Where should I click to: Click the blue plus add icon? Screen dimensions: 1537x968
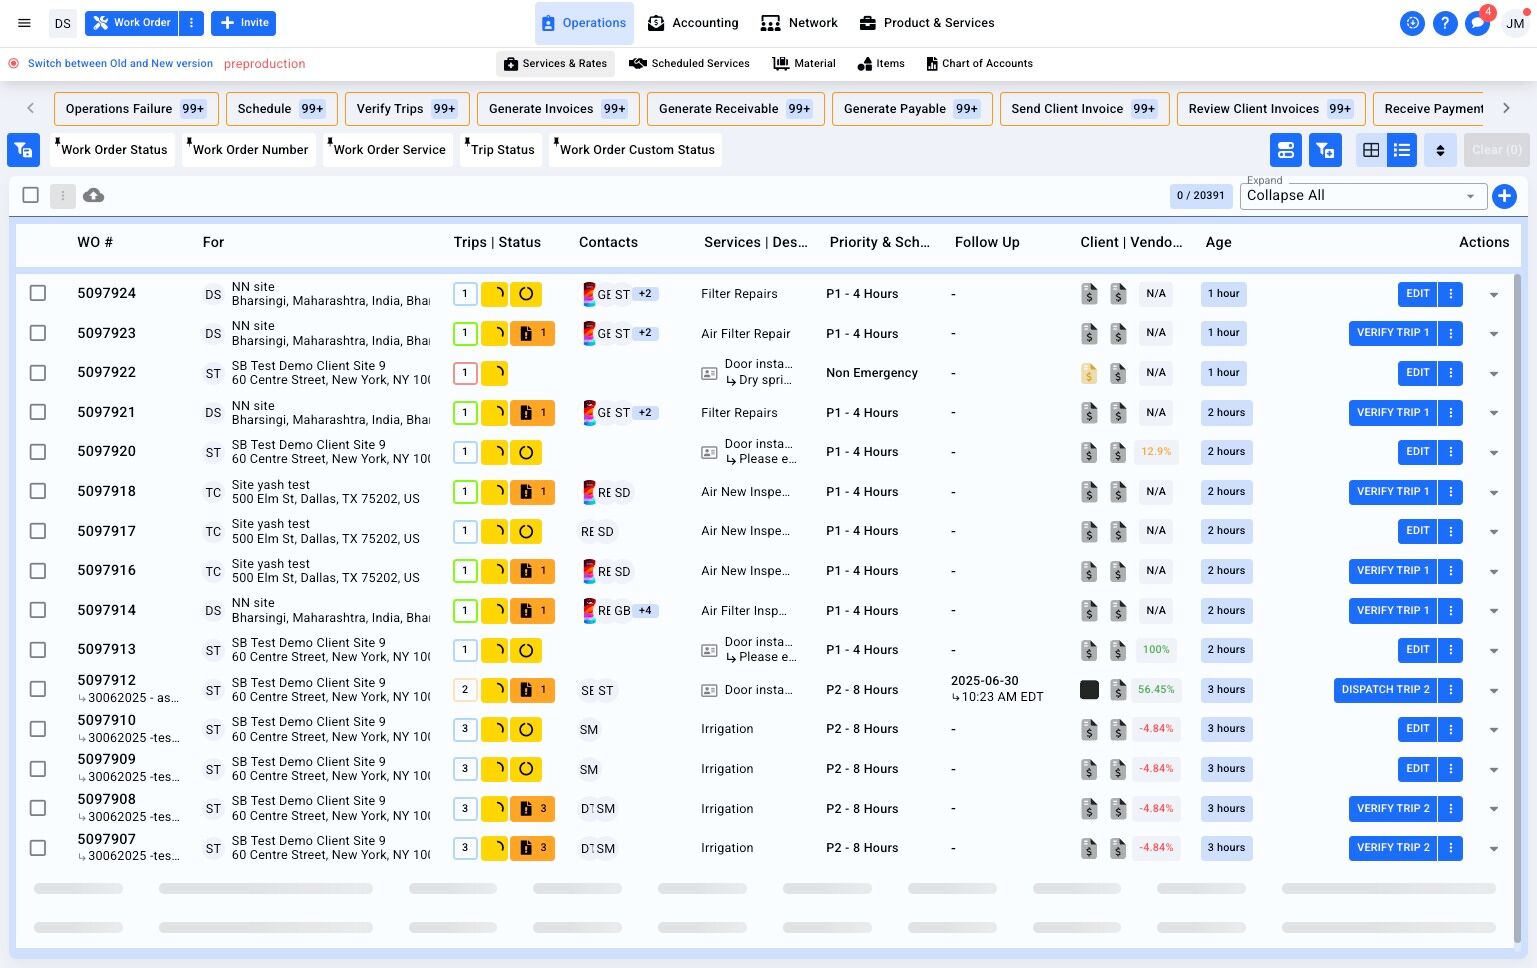1504,196
